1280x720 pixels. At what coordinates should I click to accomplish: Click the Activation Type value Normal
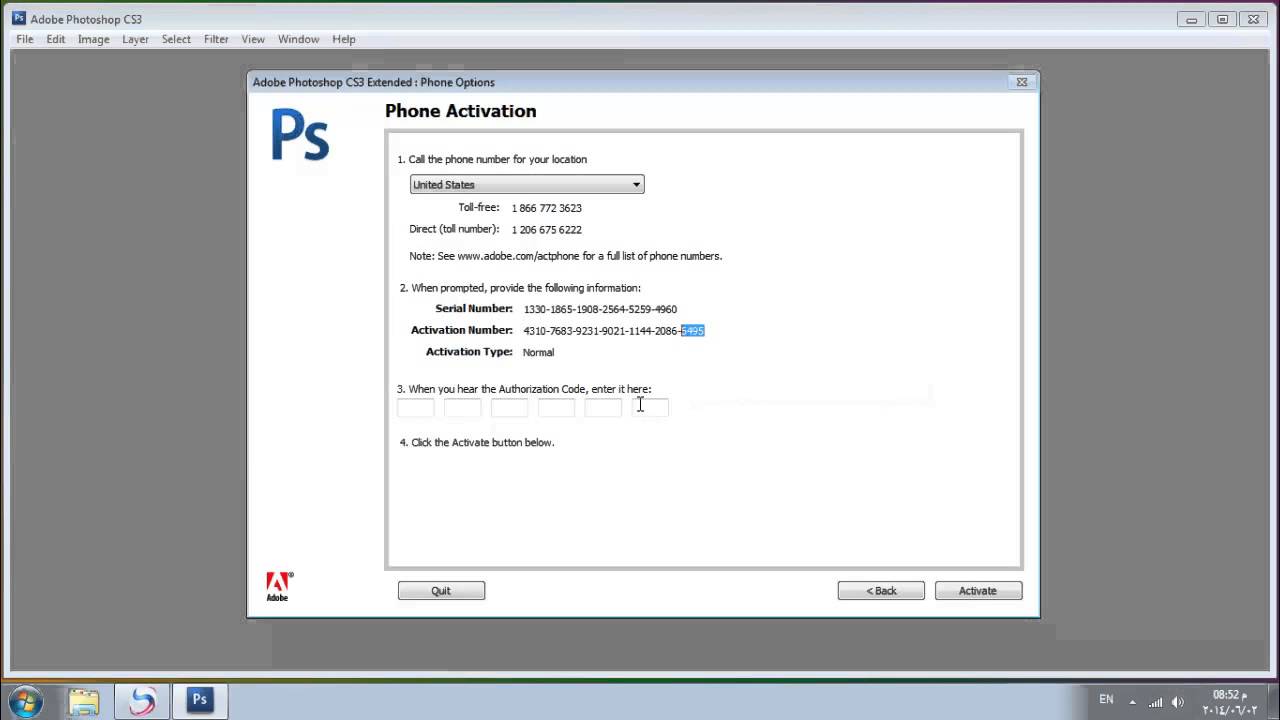[x=538, y=352]
